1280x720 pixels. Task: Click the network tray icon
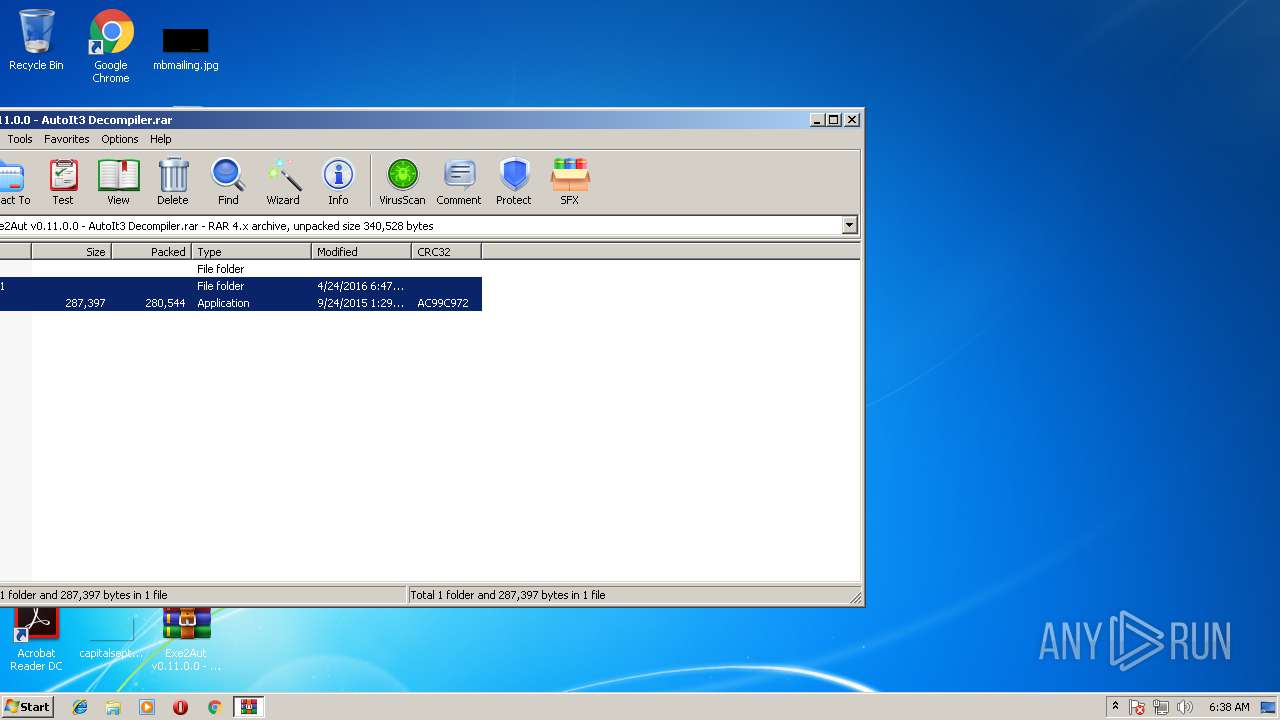(1161, 707)
